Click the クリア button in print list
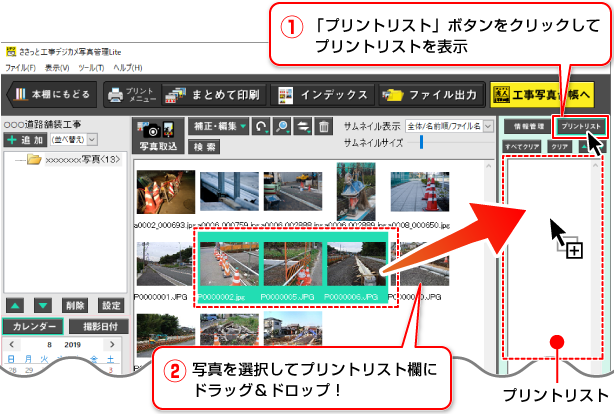614x414 pixels. coord(560,147)
